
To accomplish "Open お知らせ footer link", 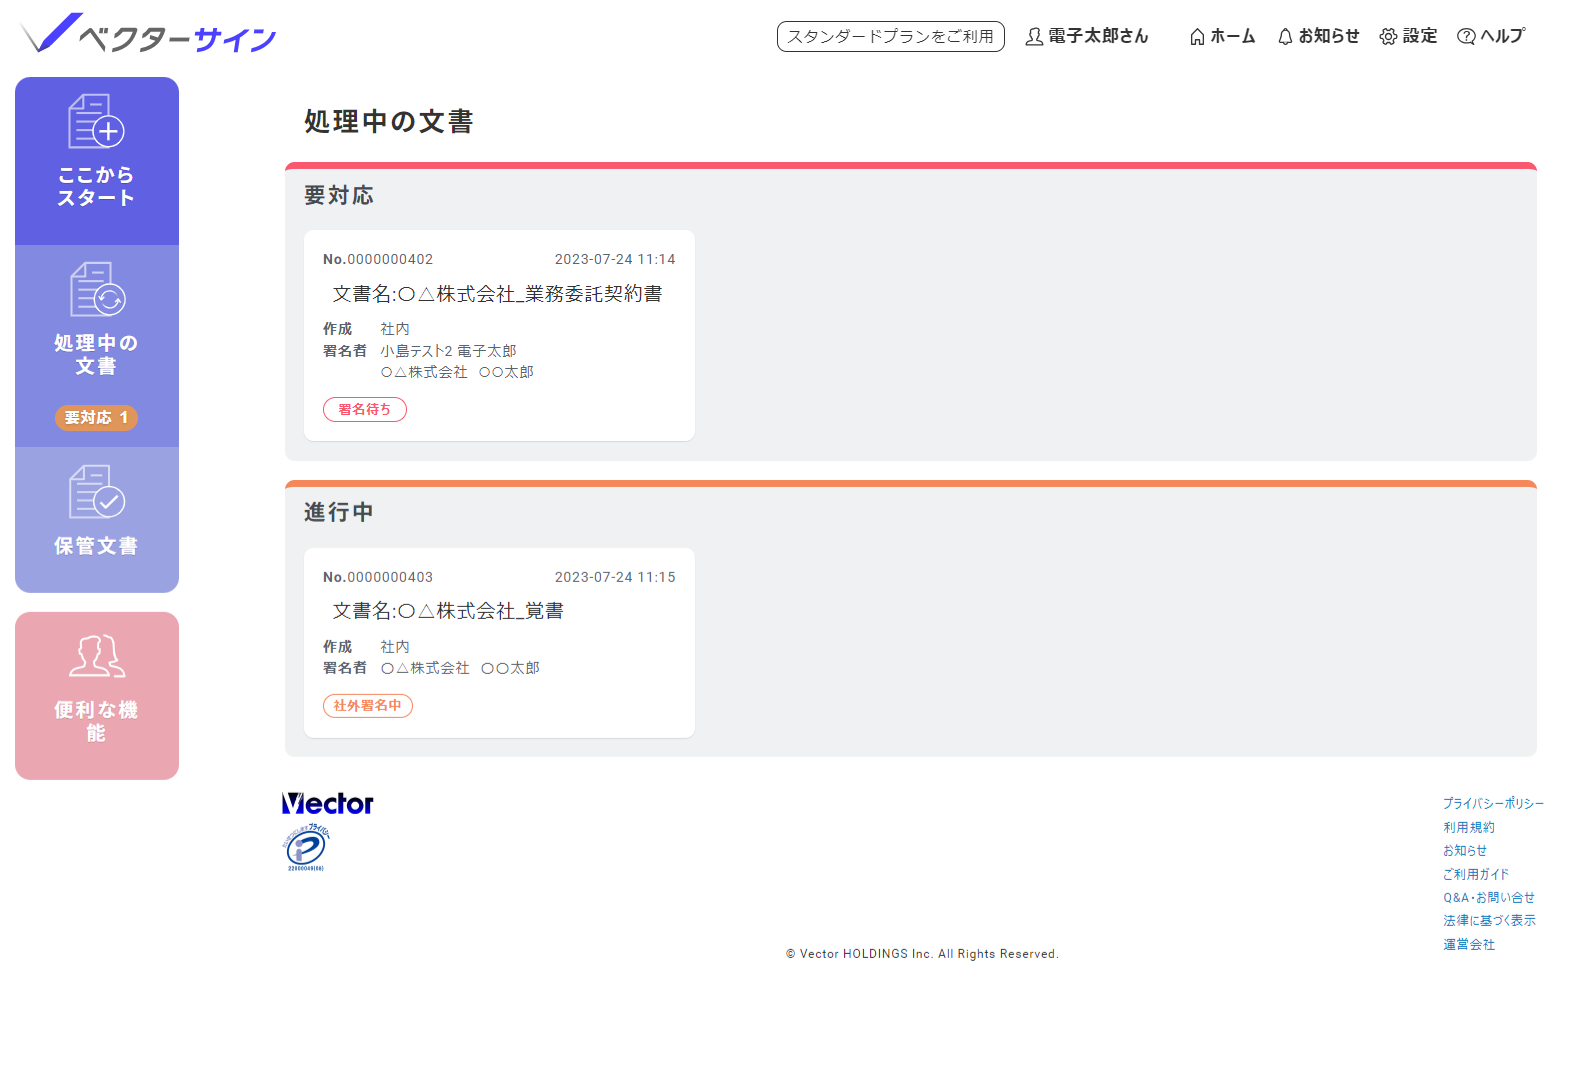I will point(1465,851).
